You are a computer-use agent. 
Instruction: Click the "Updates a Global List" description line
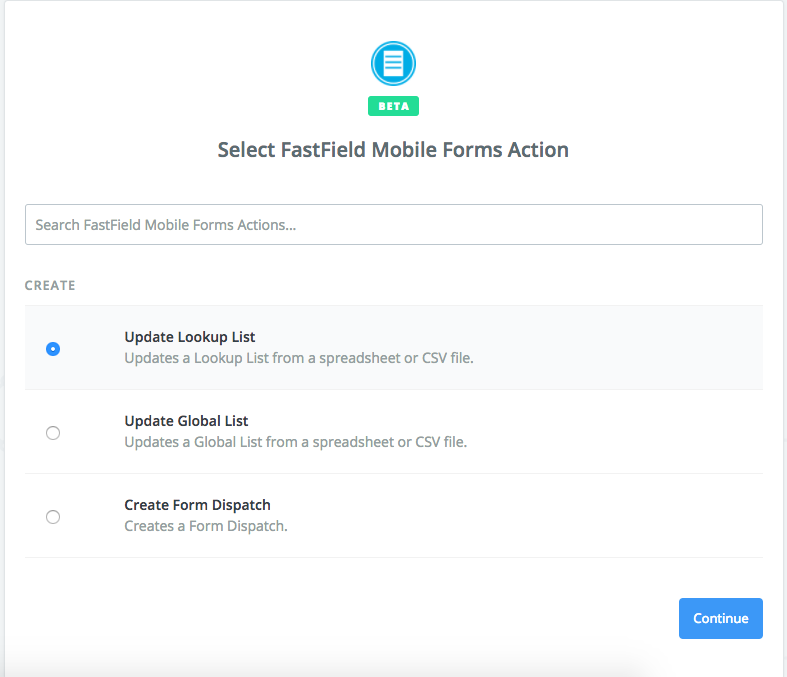pos(295,441)
